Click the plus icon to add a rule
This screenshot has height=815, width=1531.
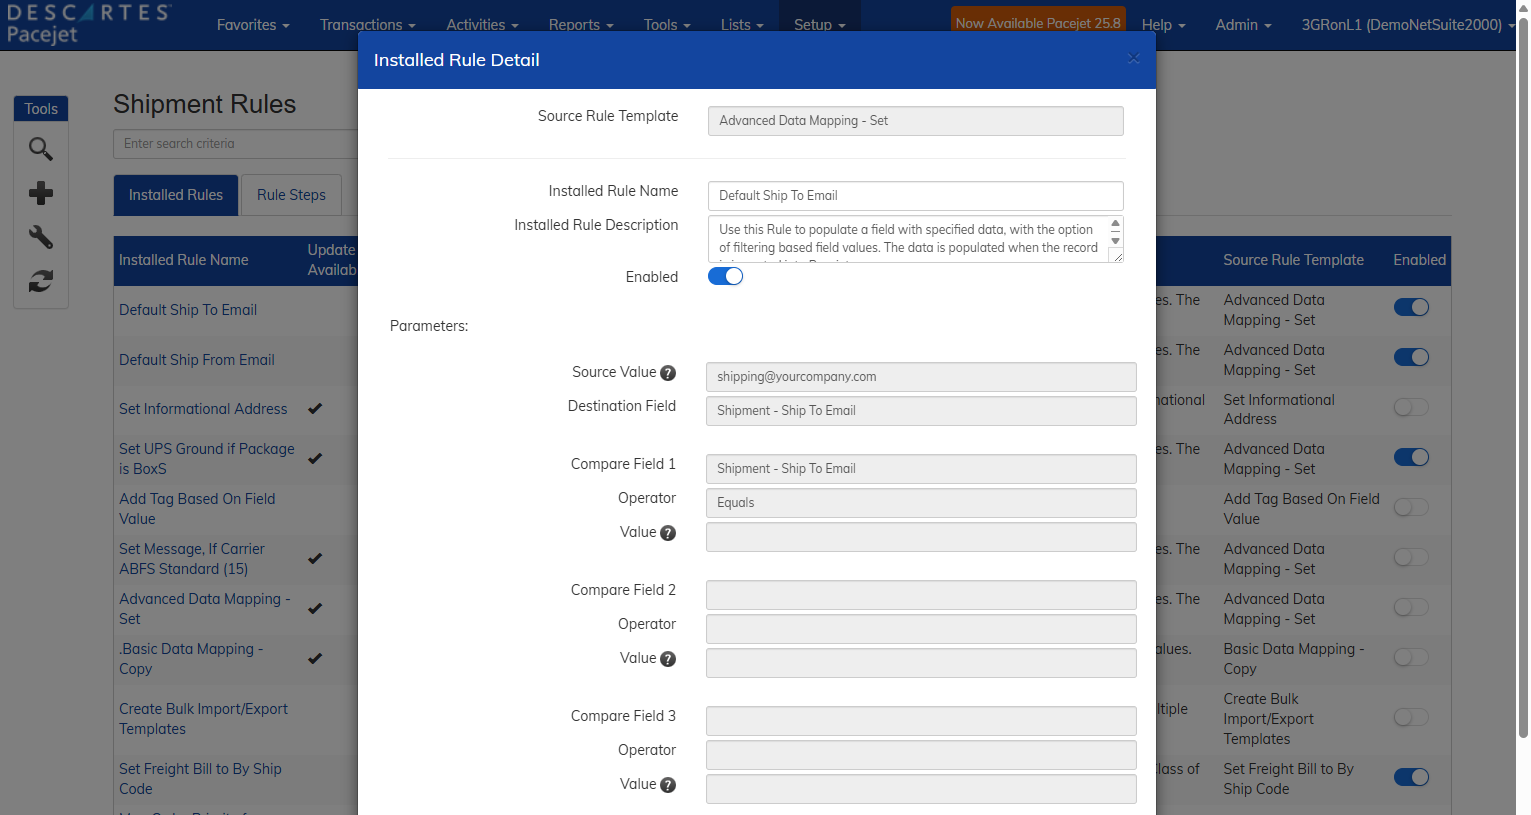(x=40, y=193)
